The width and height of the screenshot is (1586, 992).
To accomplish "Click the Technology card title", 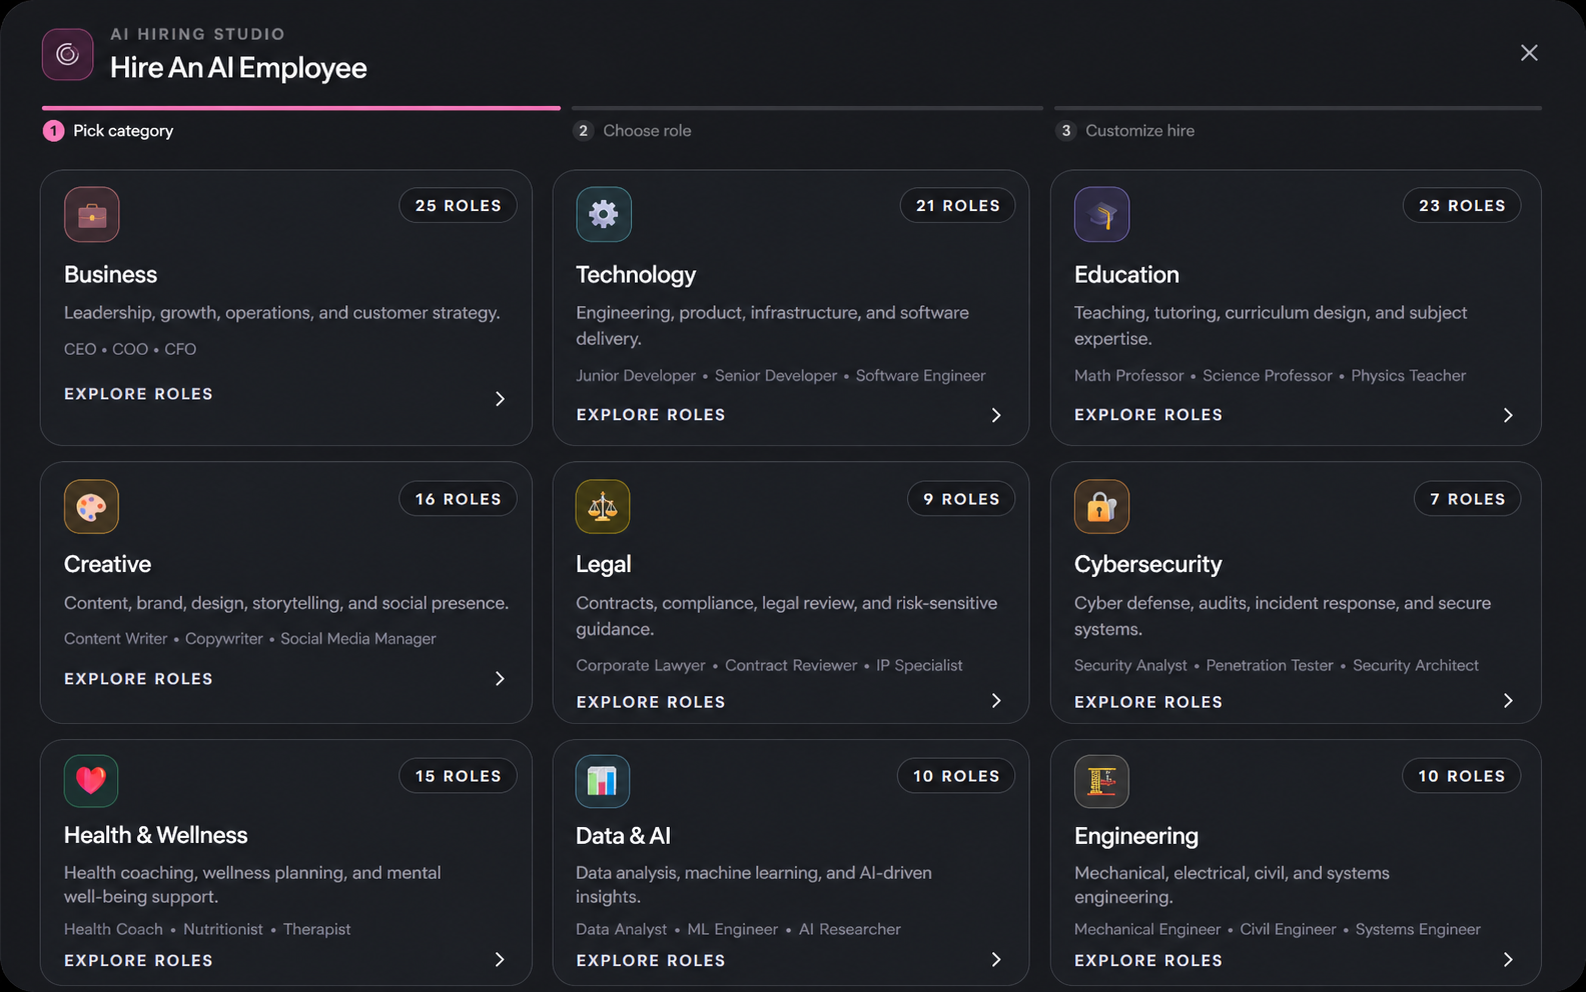I will tap(636, 275).
